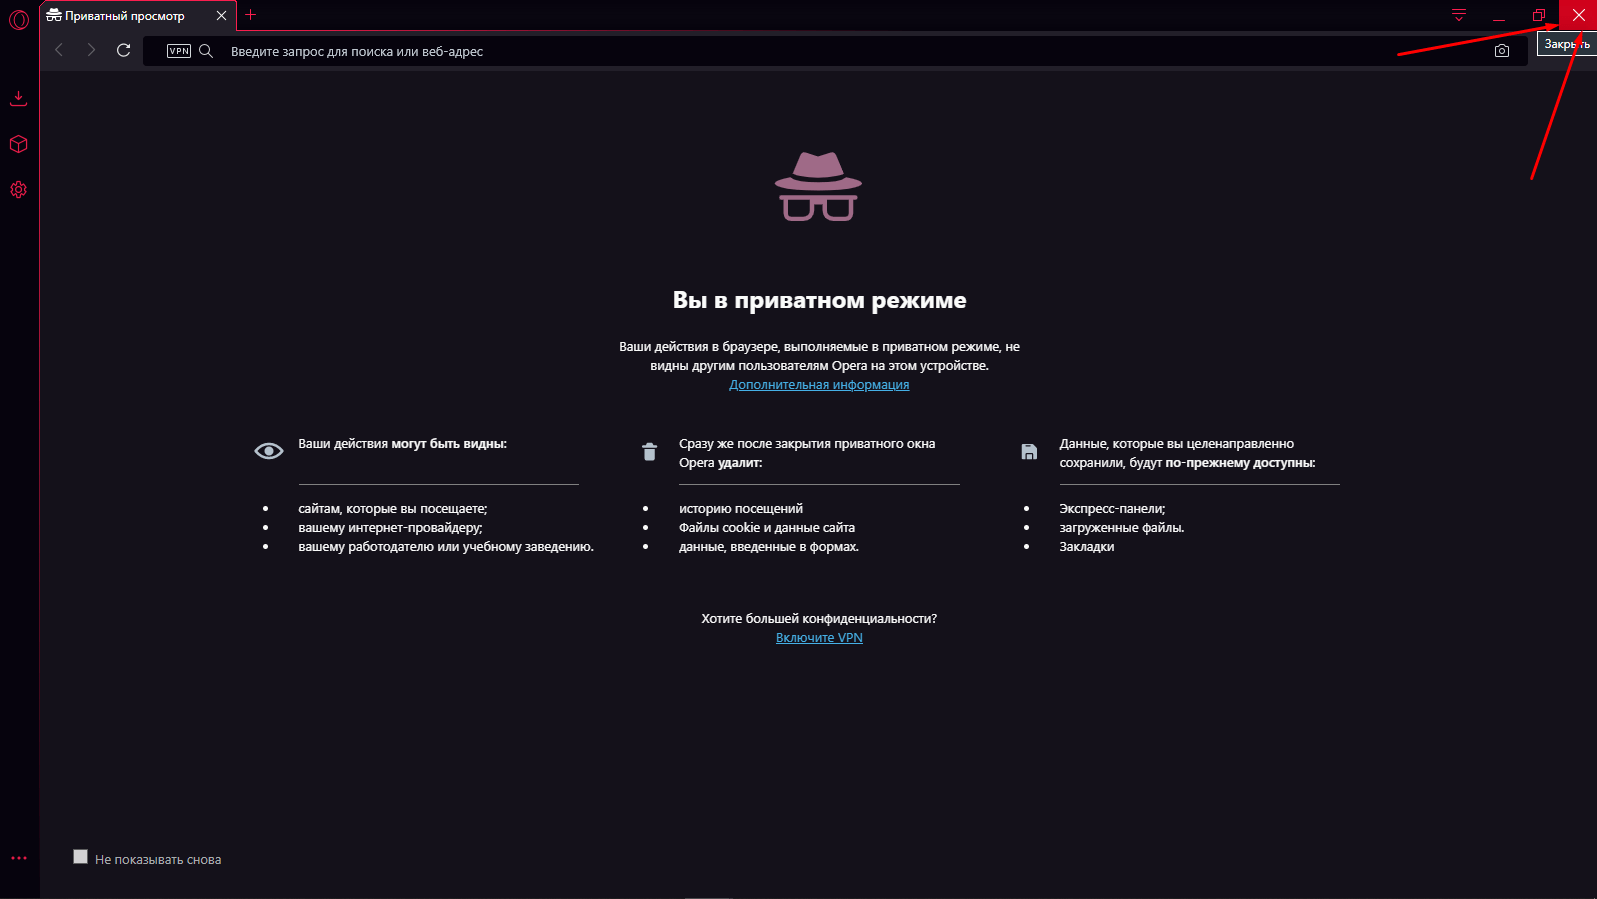Close the Приватный просмотр tab
Image resolution: width=1597 pixels, height=899 pixels.
tap(221, 16)
